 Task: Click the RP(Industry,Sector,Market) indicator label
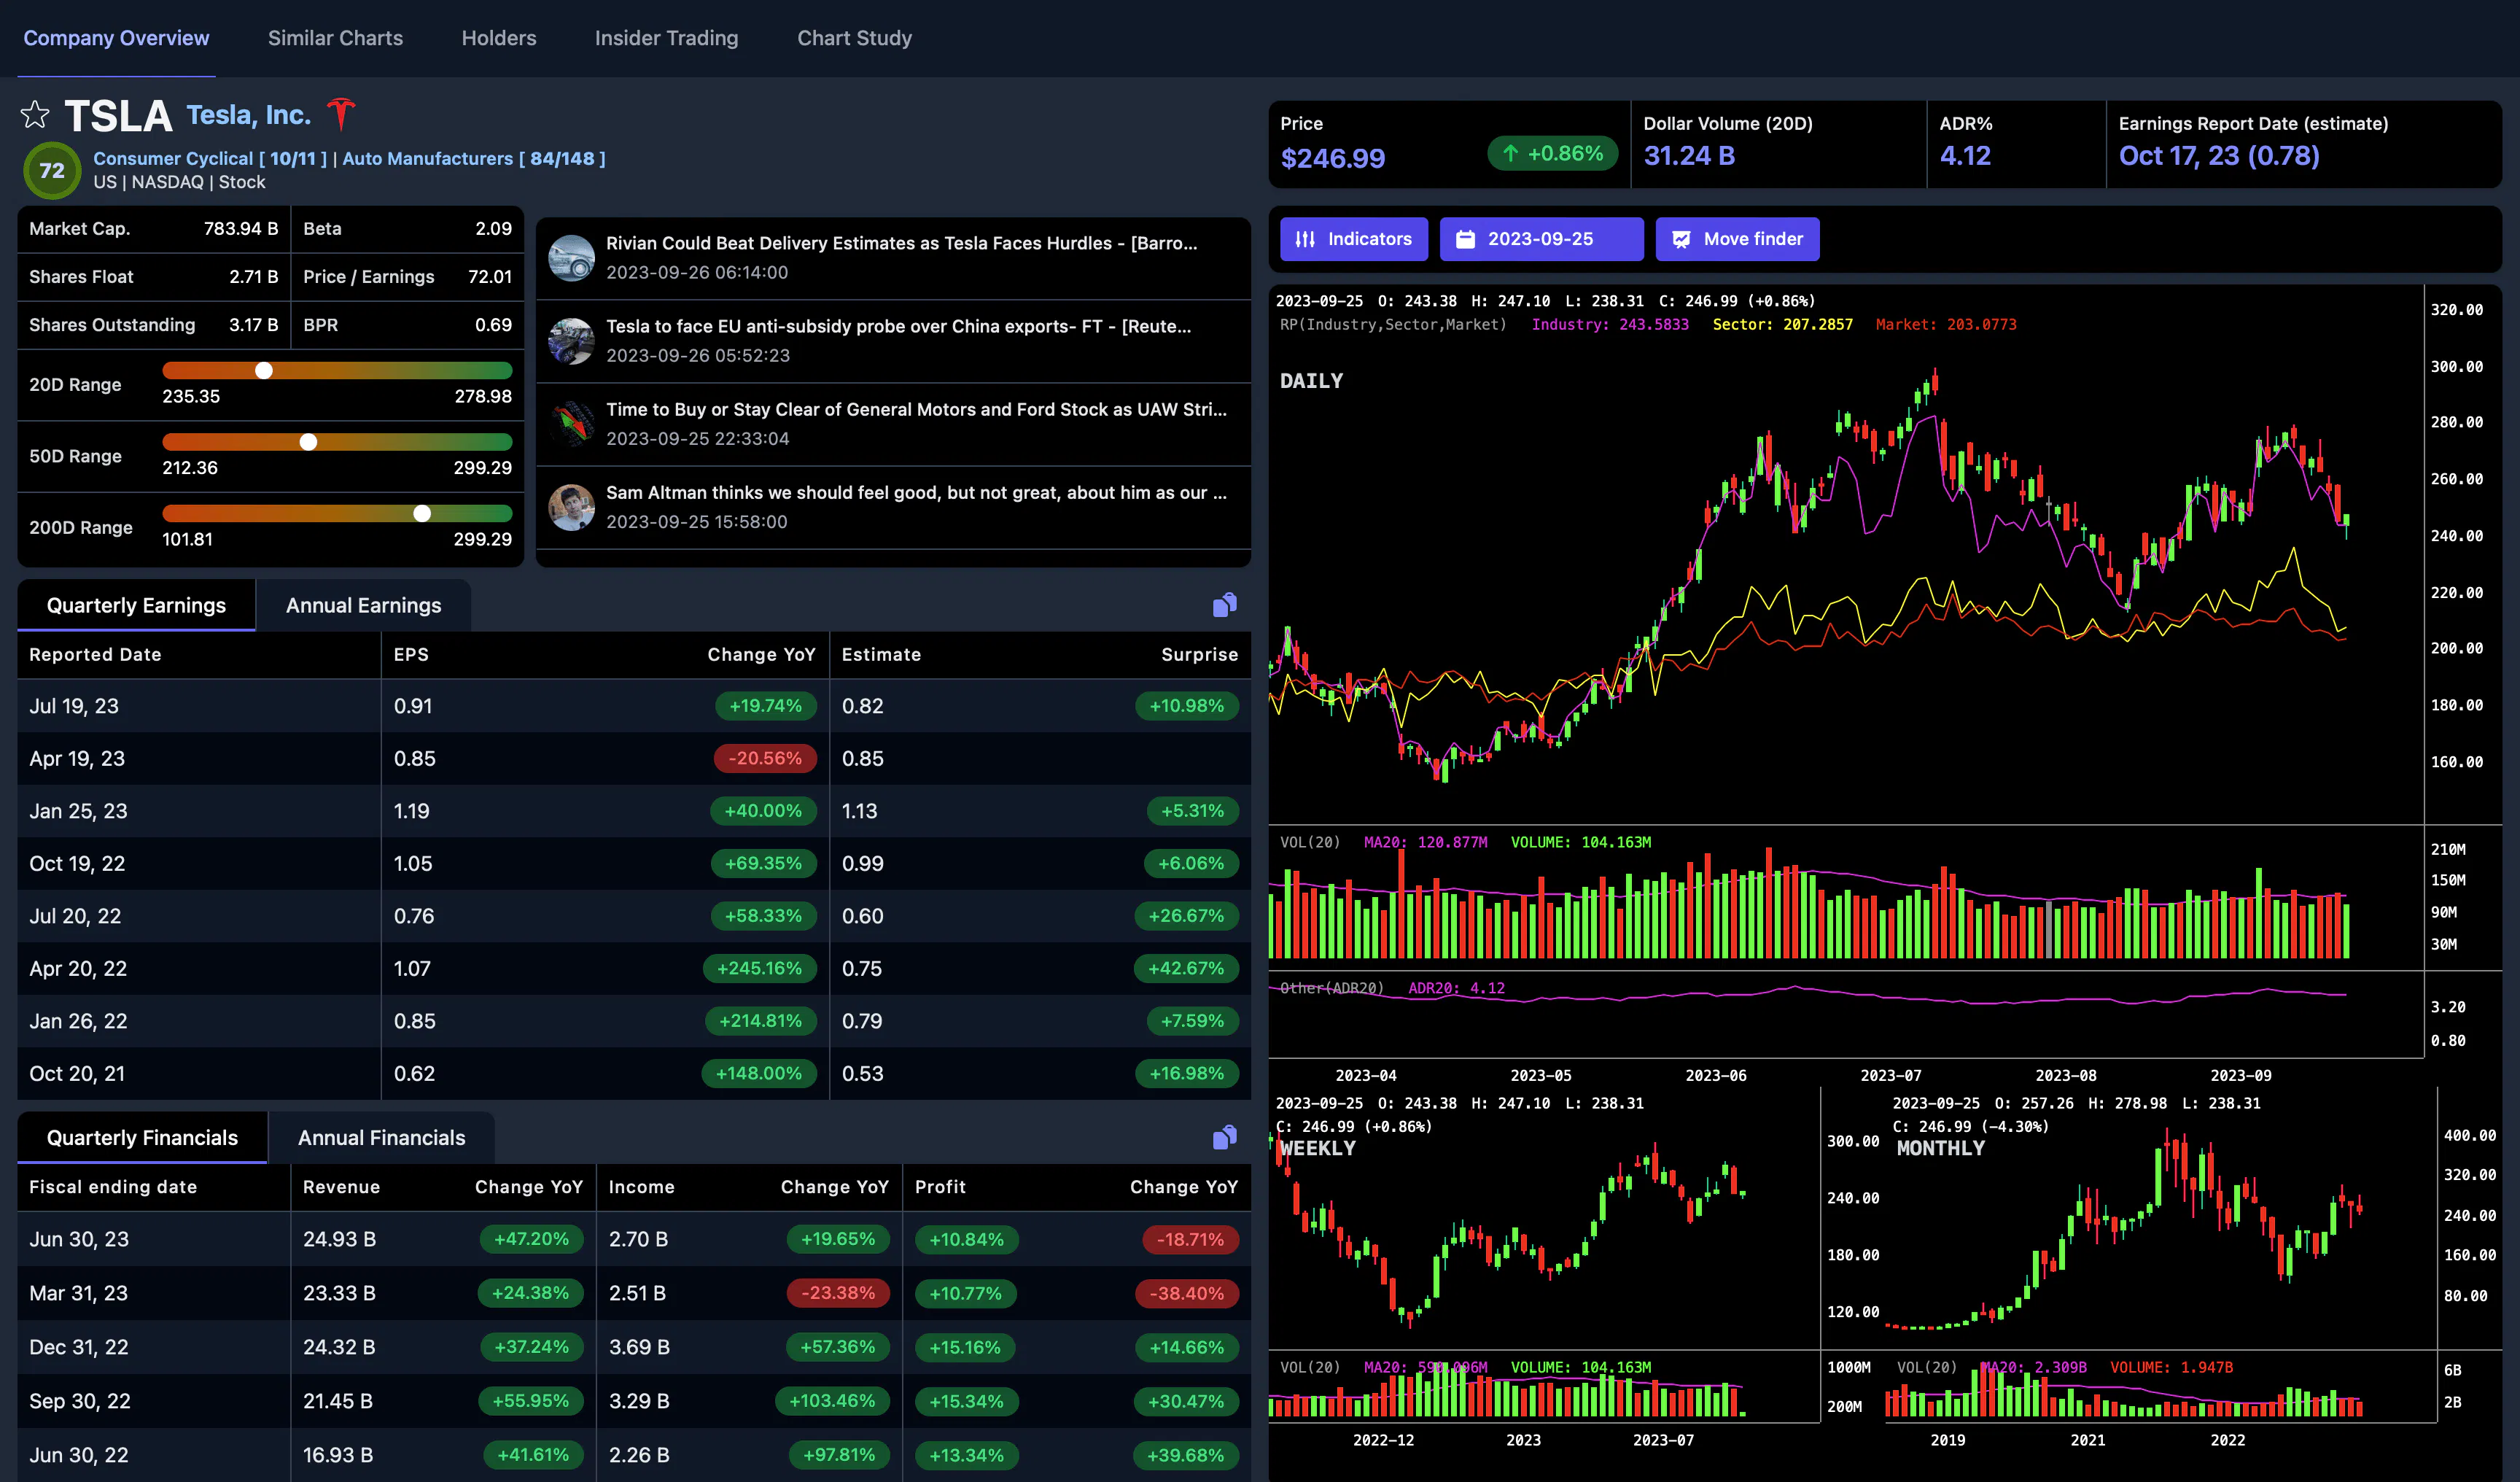1393,324
